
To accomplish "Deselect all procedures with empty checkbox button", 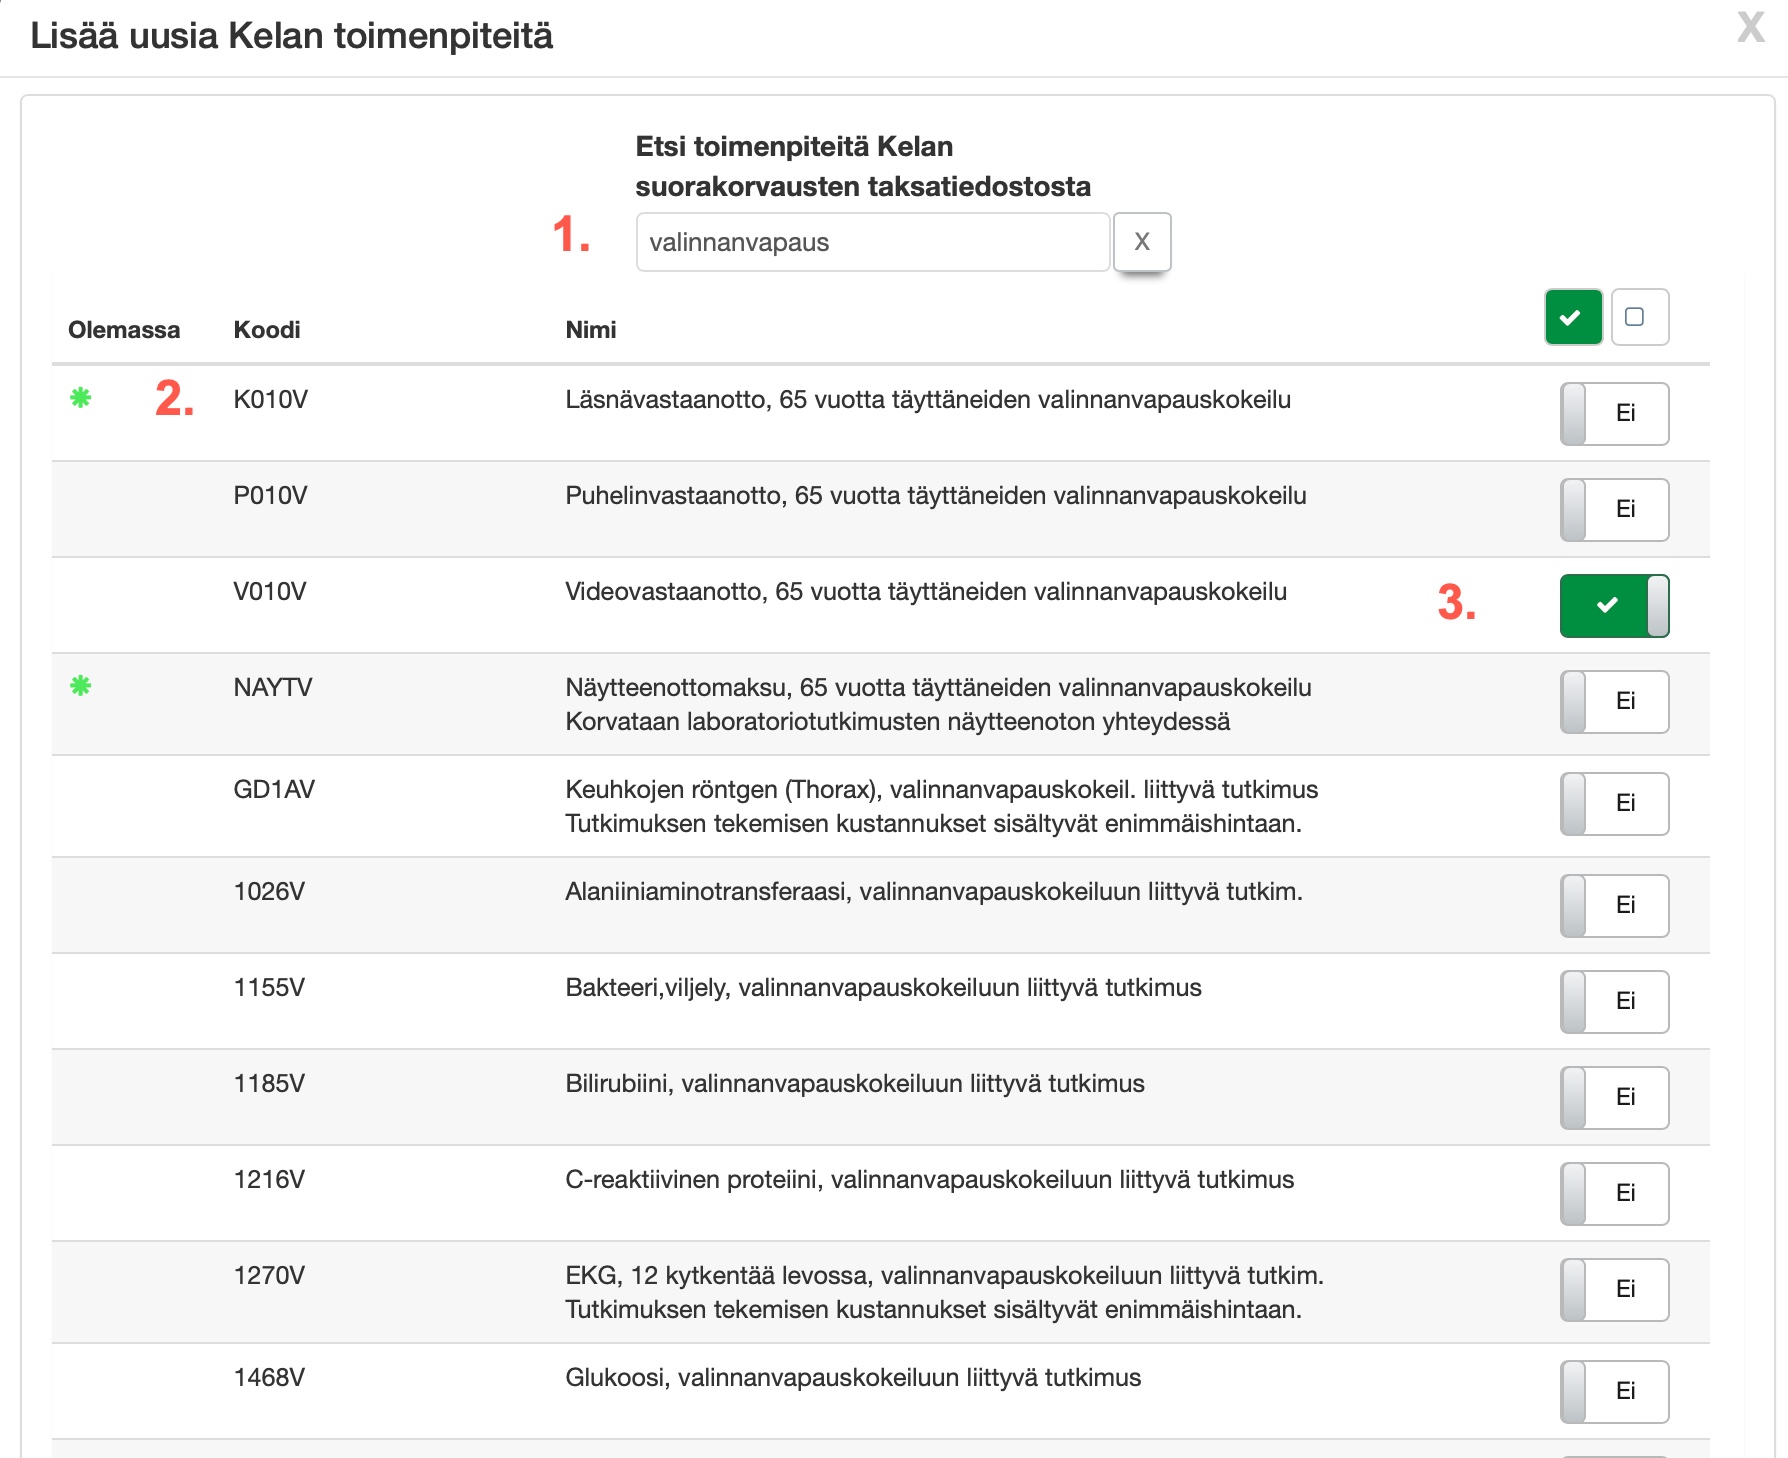I will click(1639, 317).
